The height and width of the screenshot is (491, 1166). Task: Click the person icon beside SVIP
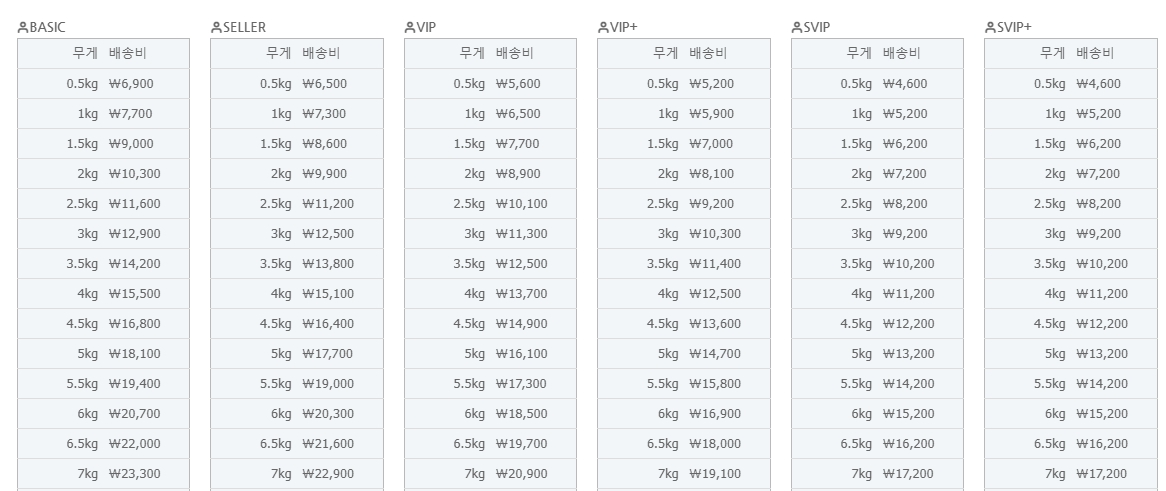[797, 28]
